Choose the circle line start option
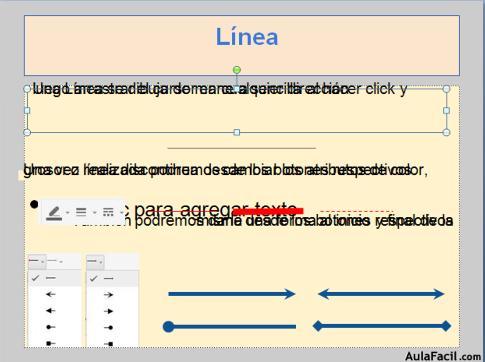The height and width of the screenshot is (362, 485). pyautogui.click(x=51, y=327)
